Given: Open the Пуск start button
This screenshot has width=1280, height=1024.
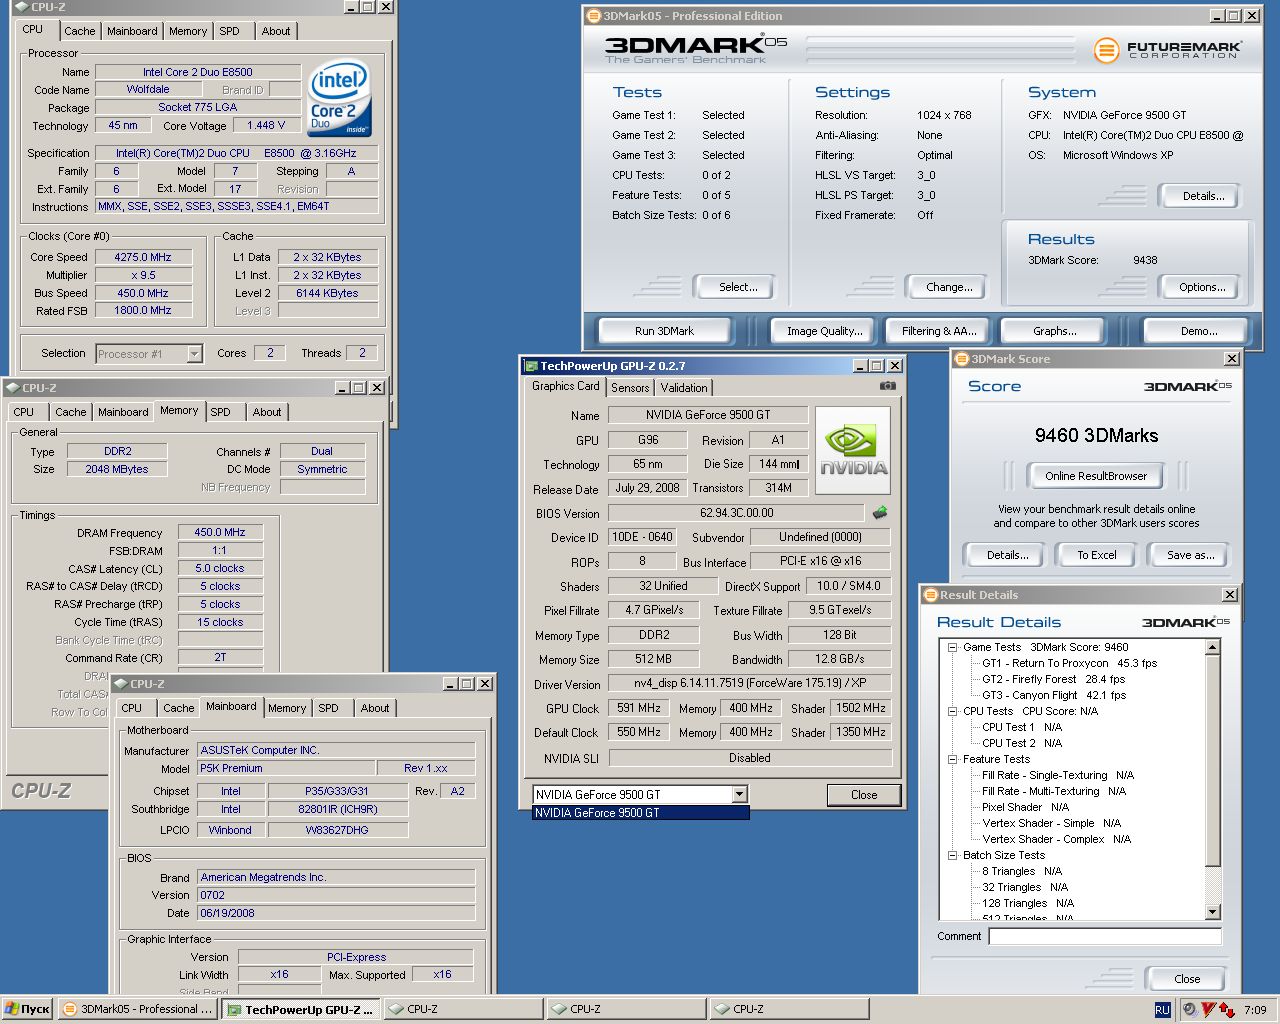Looking at the screenshot, I should tap(27, 1010).
